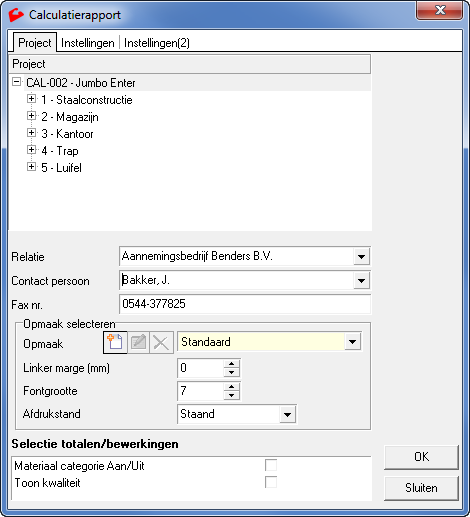Click the new Opmaak layout icon
470x517 pixels.
click(x=115, y=342)
